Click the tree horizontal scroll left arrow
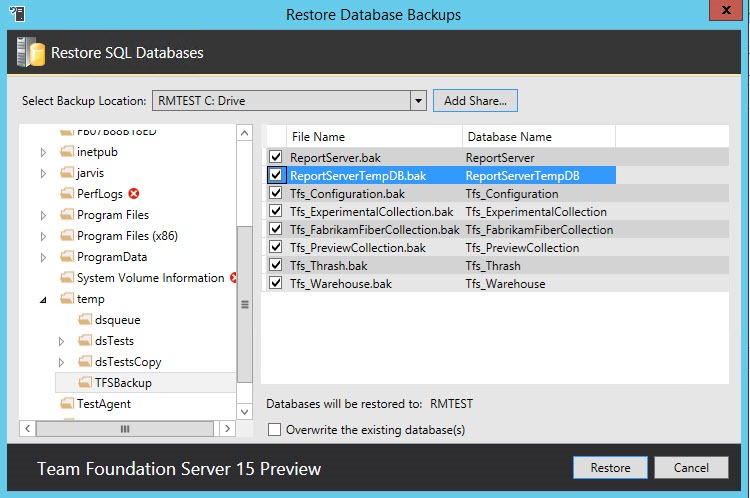The width and height of the screenshot is (750, 498). click(28, 428)
